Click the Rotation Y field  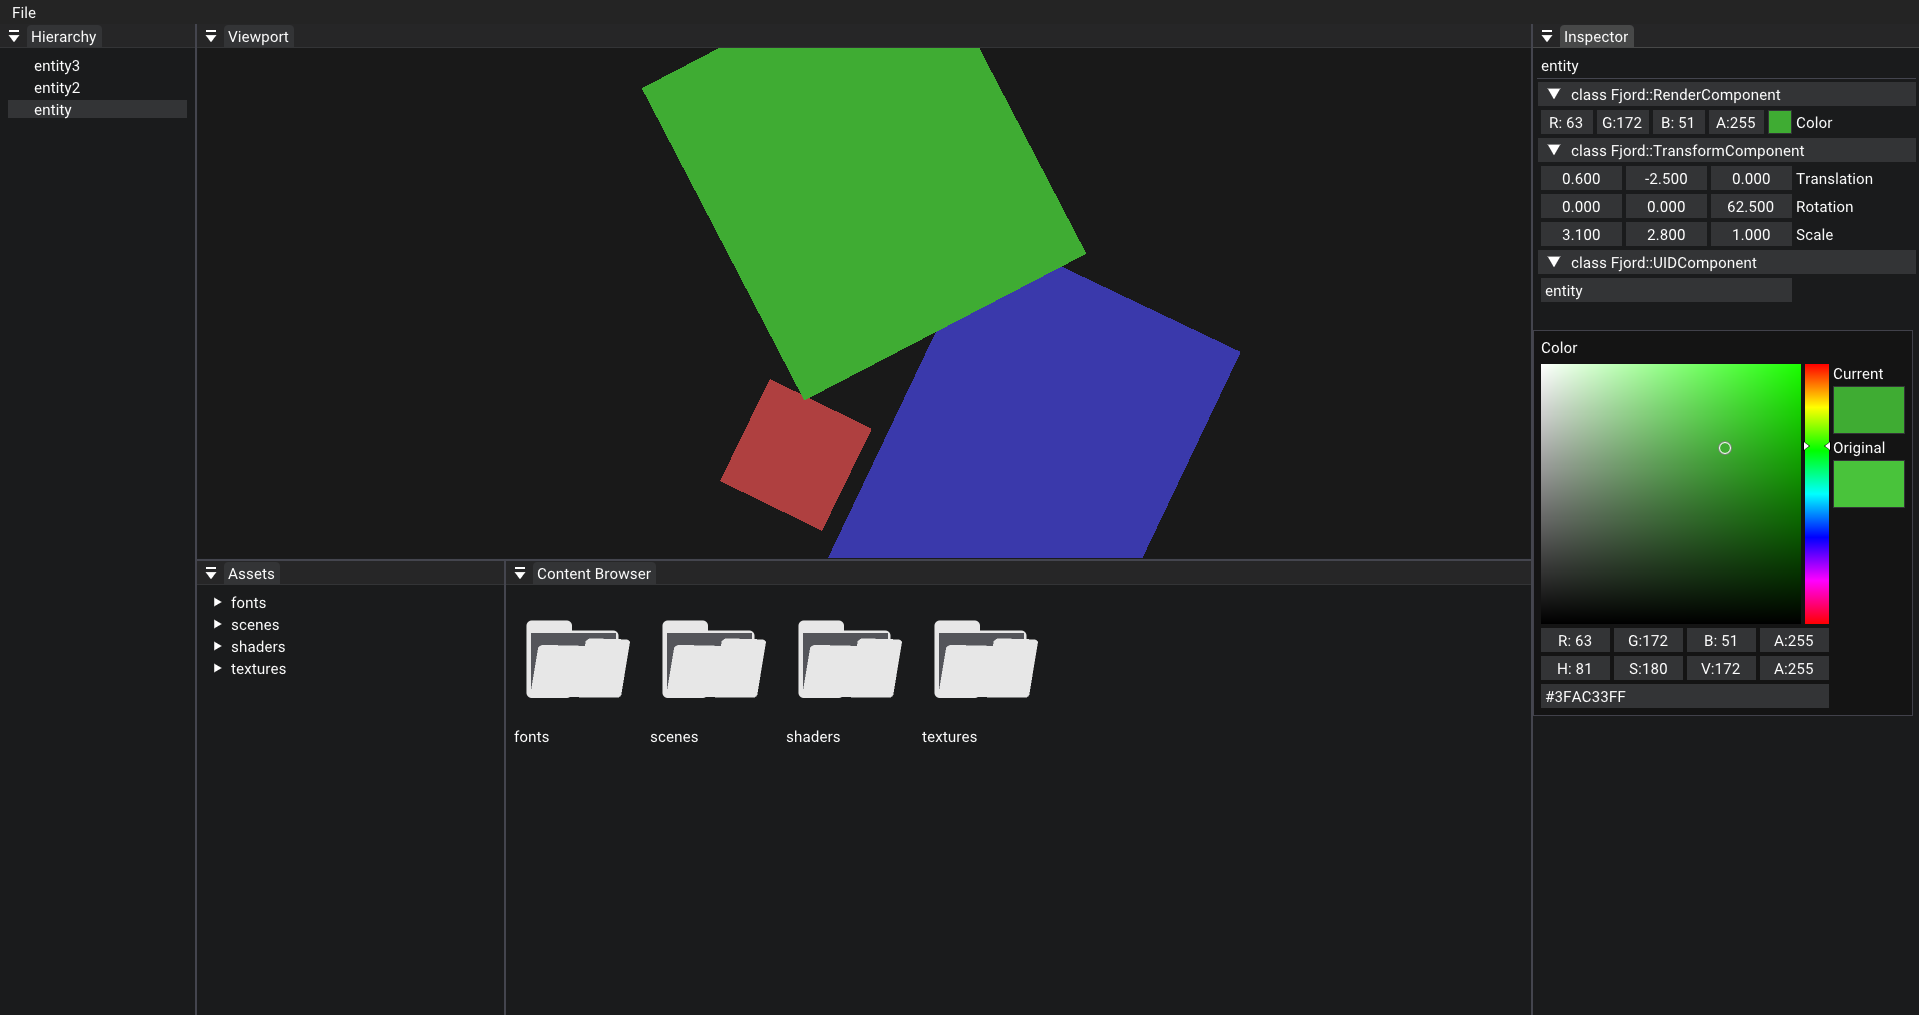tap(1666, 207)
